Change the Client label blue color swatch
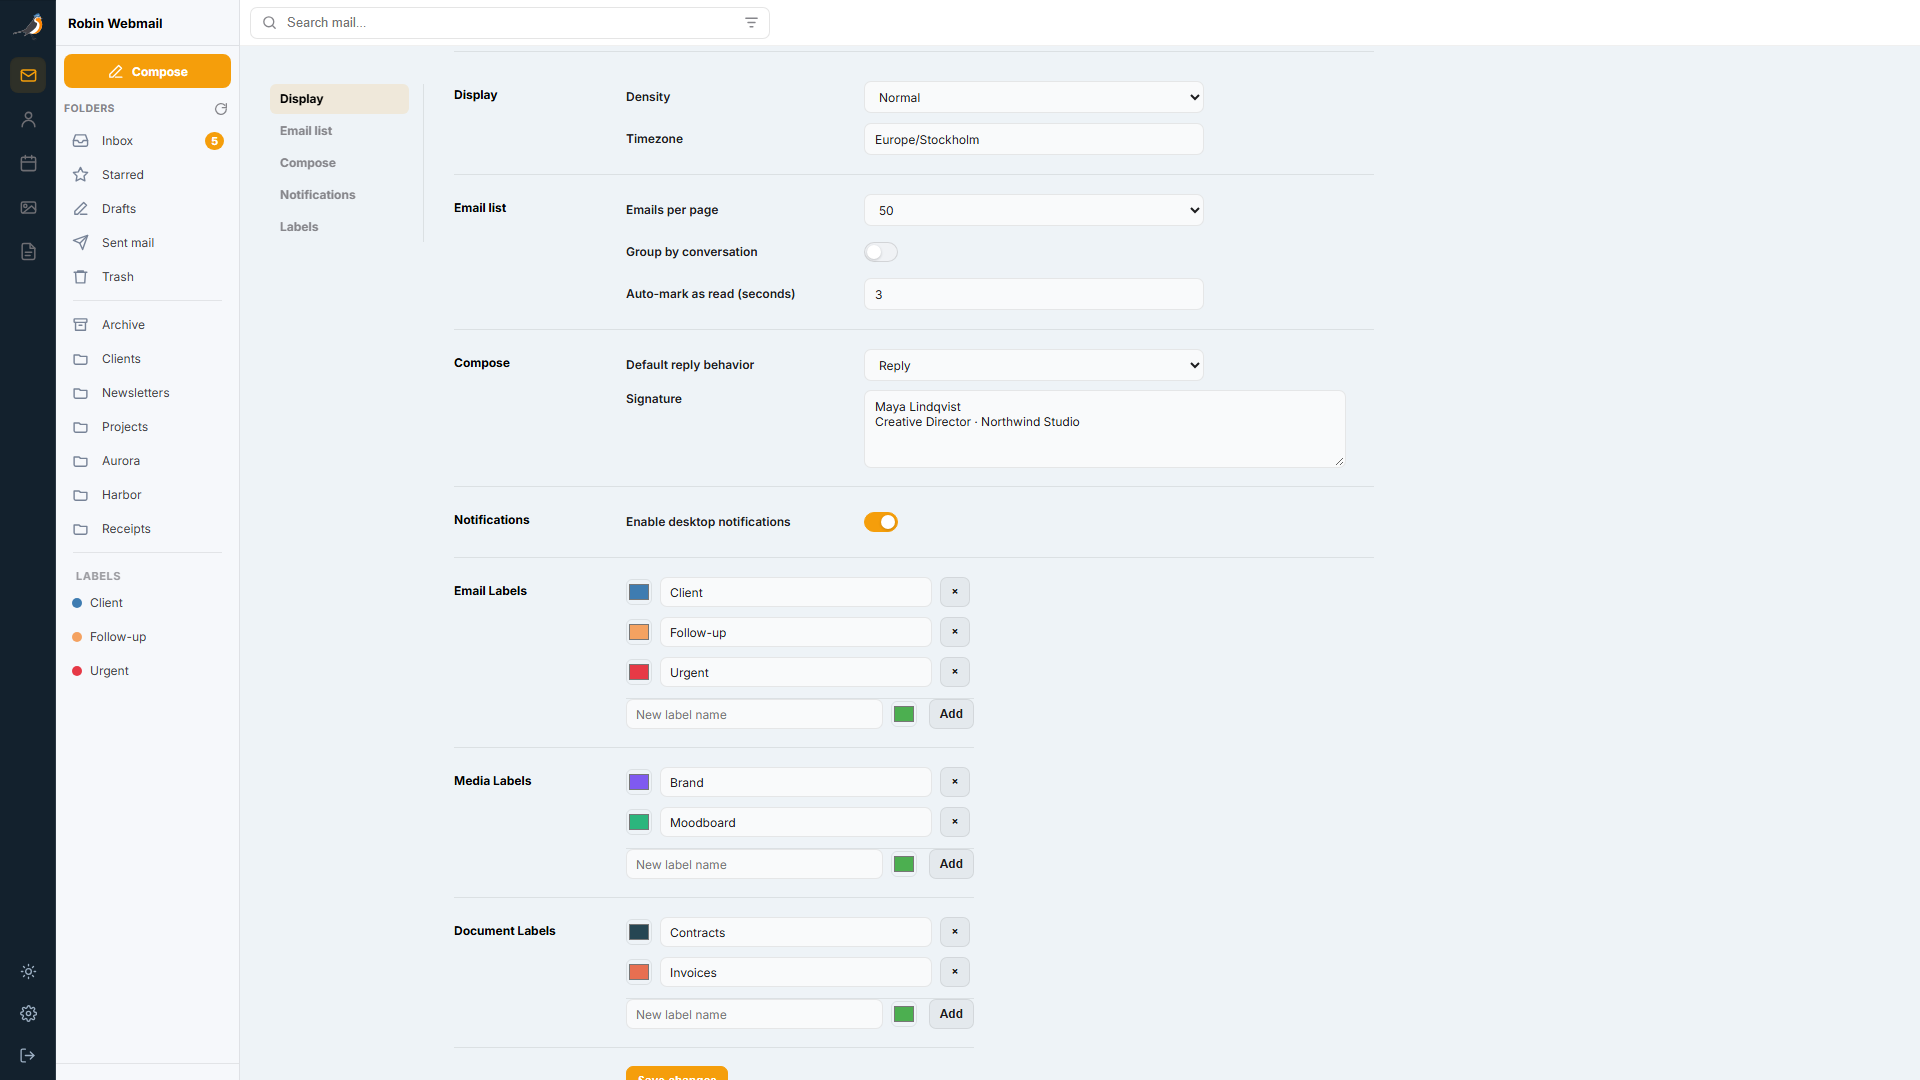Viewport: 1920px width, 1080px height. (639, 592)
